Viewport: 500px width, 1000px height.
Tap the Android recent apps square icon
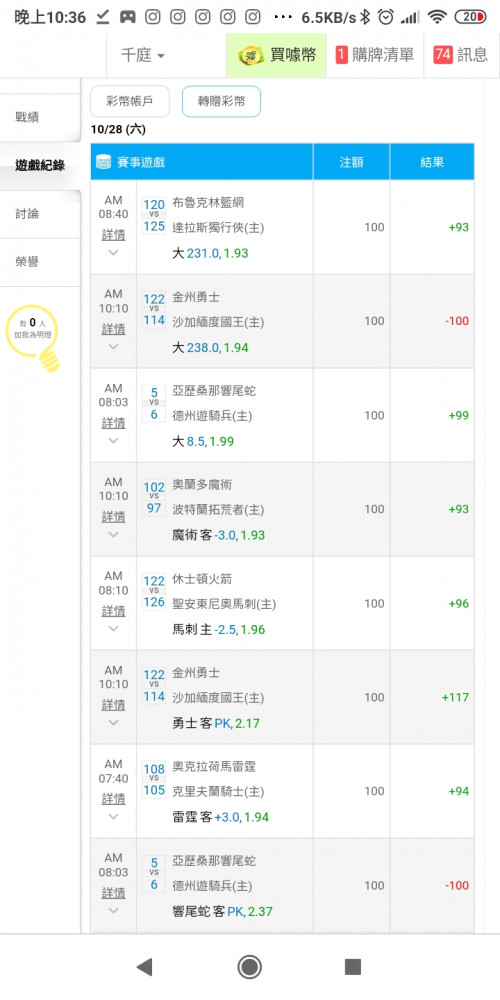click(x=353, y=967)
